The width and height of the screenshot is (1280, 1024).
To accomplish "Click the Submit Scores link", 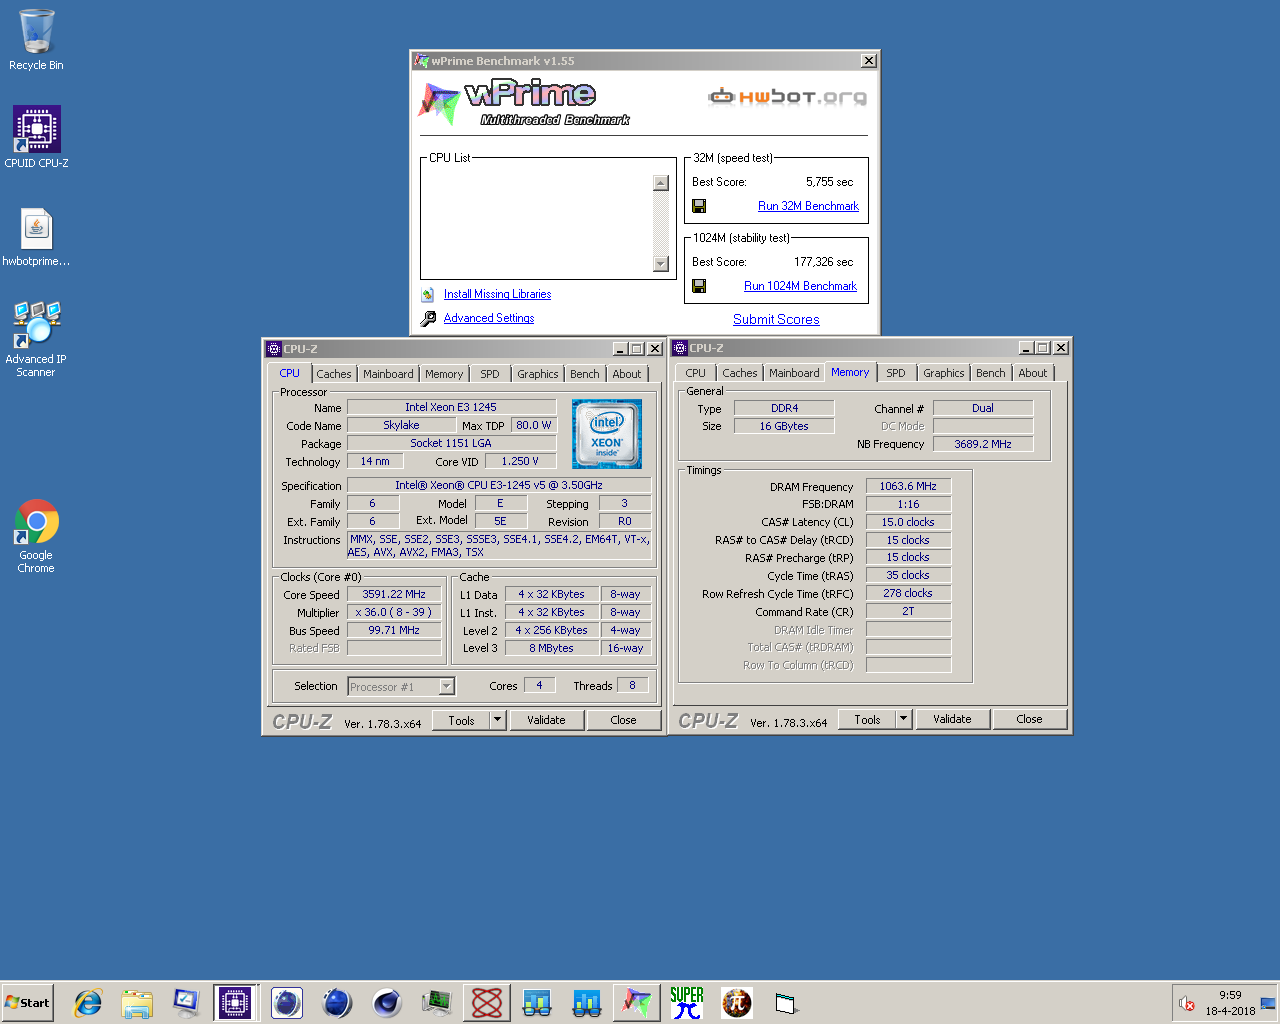I will (776, 319).
